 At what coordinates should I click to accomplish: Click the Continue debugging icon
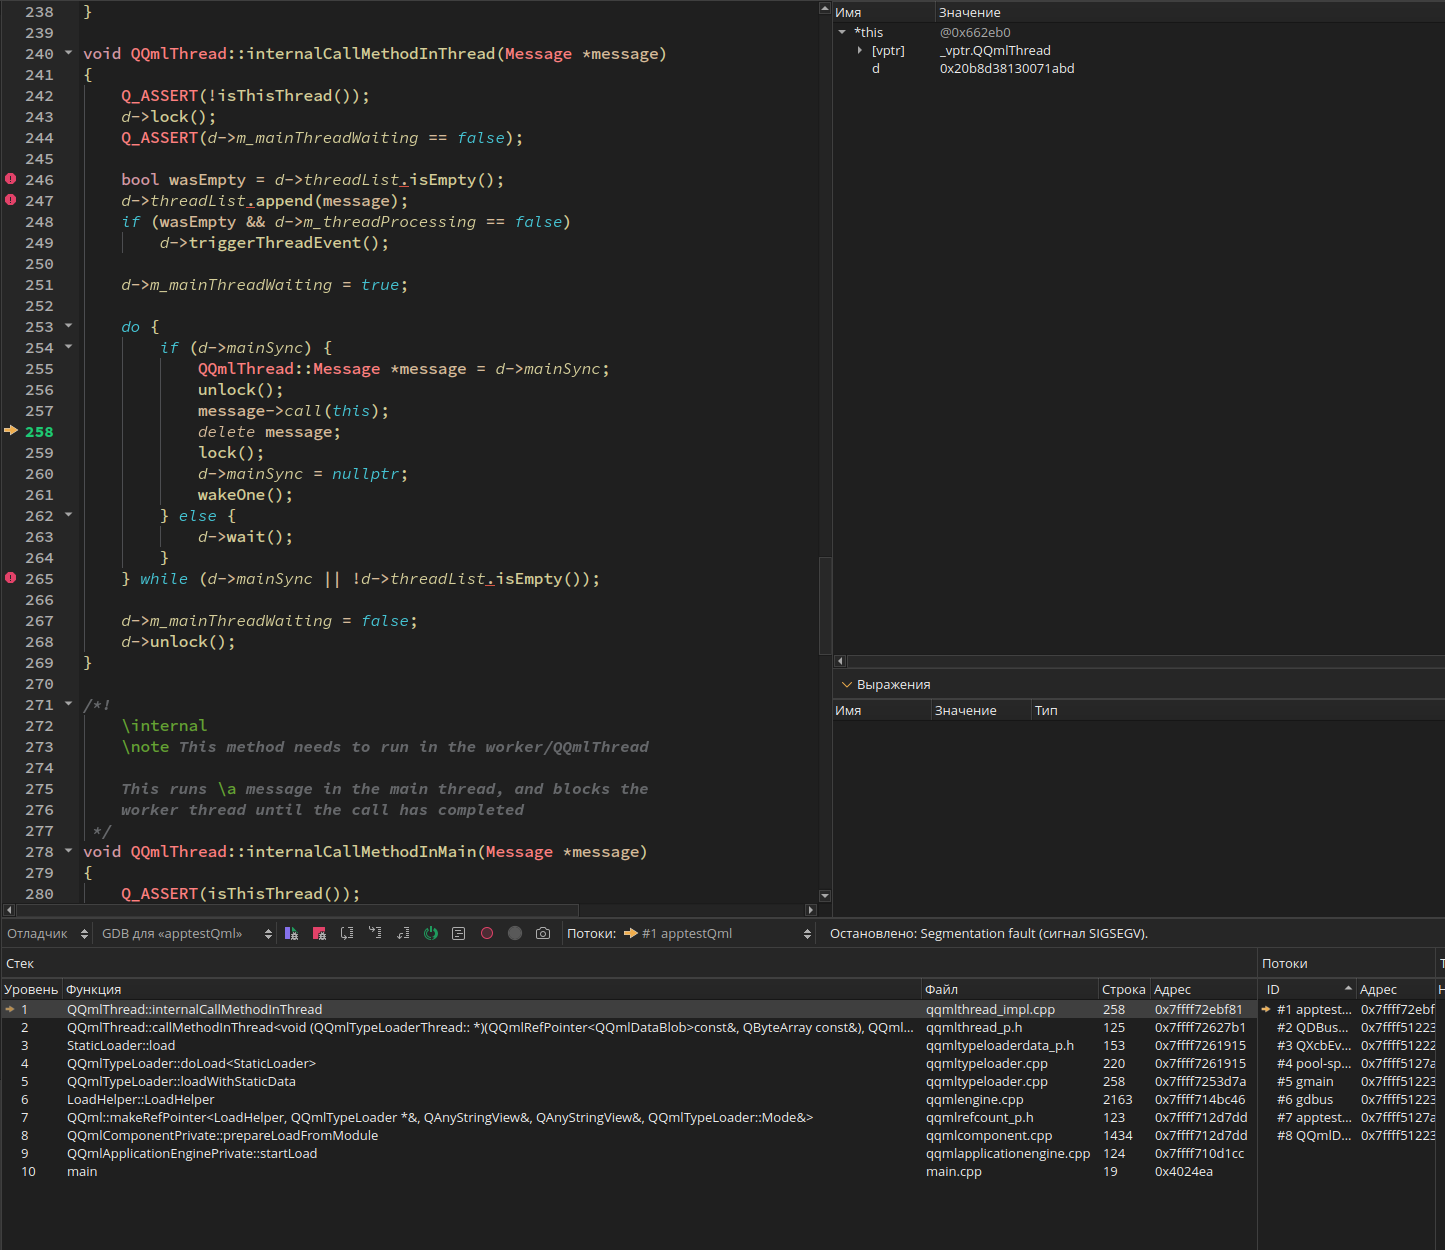(291, 933)
